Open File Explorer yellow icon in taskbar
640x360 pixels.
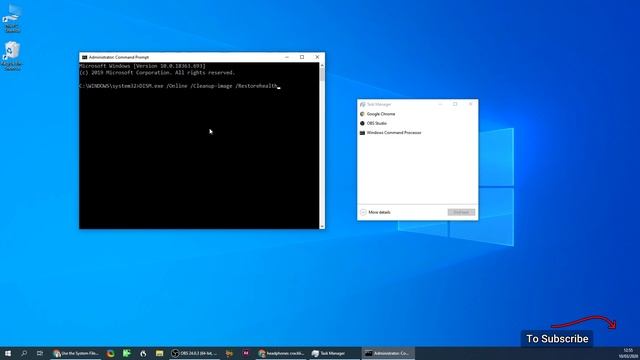point(160,353)
